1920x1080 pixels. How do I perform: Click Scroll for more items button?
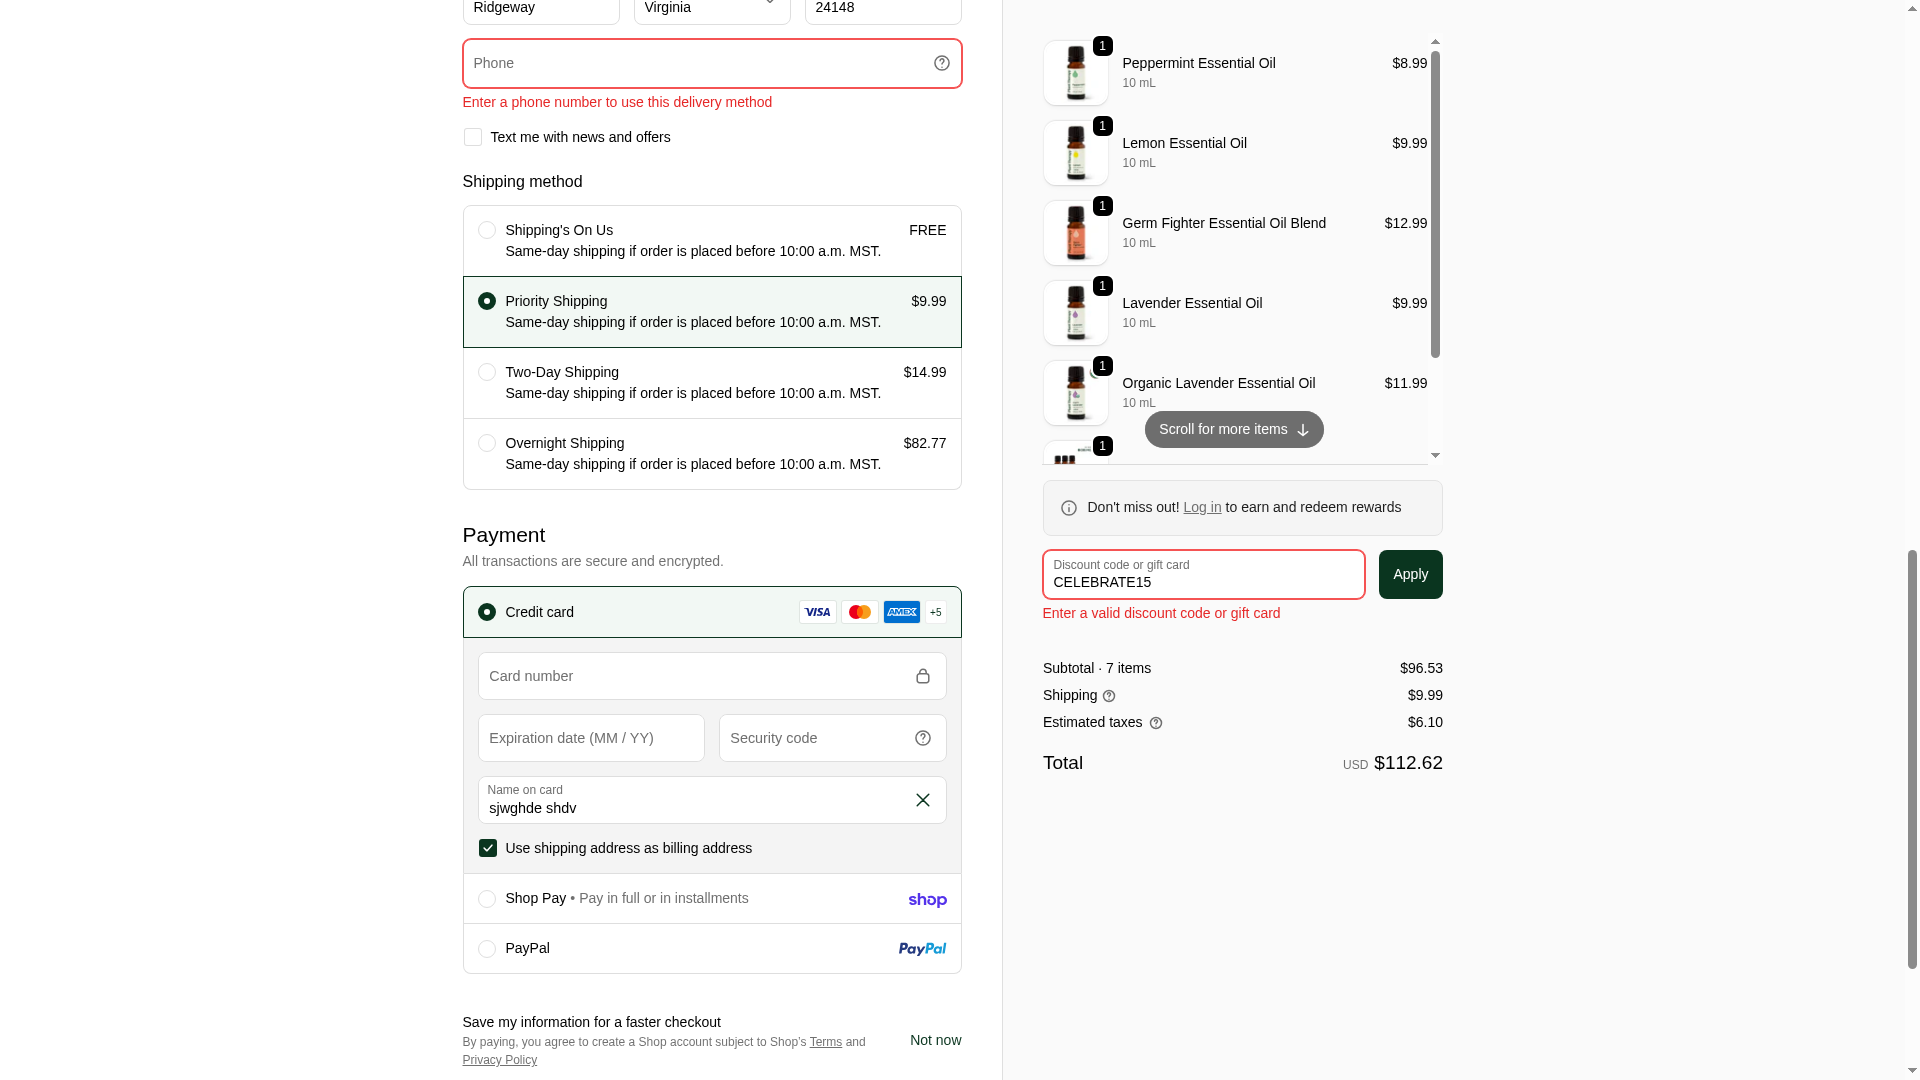pyautogui.click(x=1234, y=430)
